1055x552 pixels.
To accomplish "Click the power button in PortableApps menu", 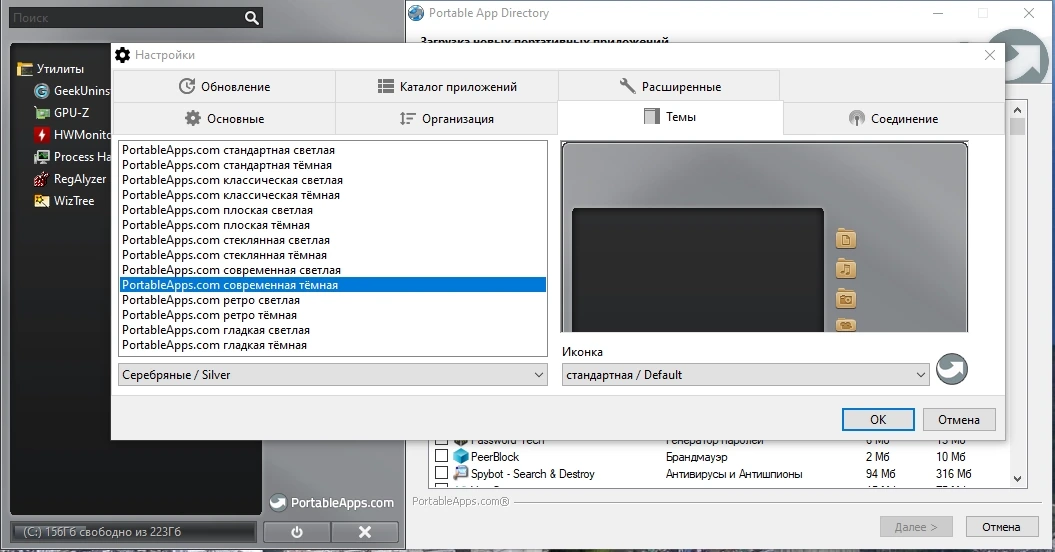I will click(297, 532).
